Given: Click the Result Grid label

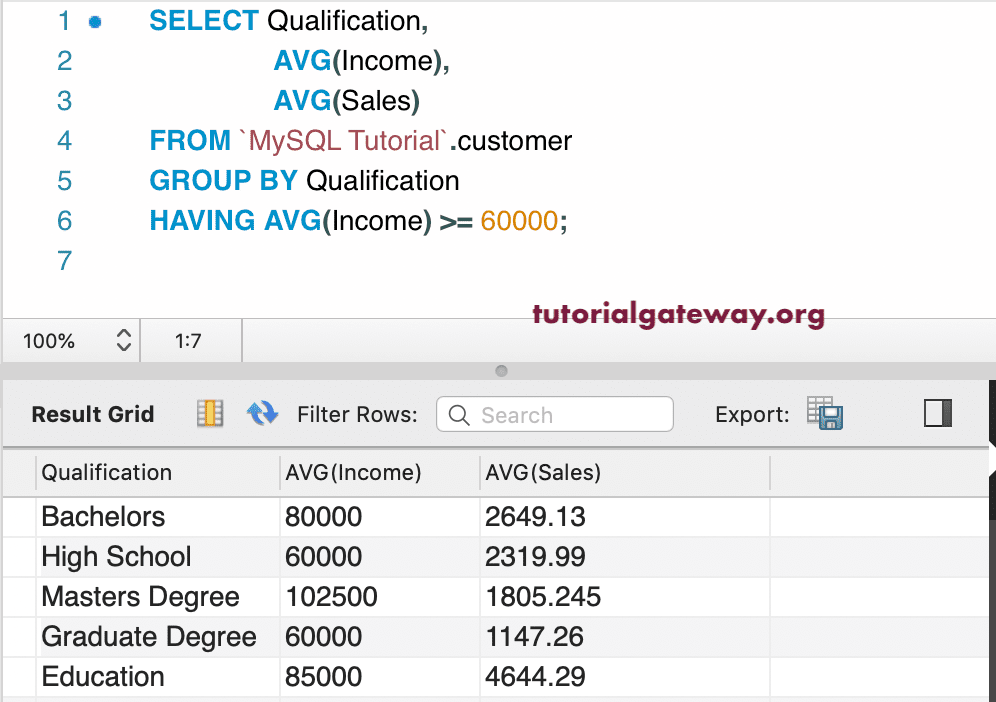Looking at the screenshot, I should coord(93,415).
